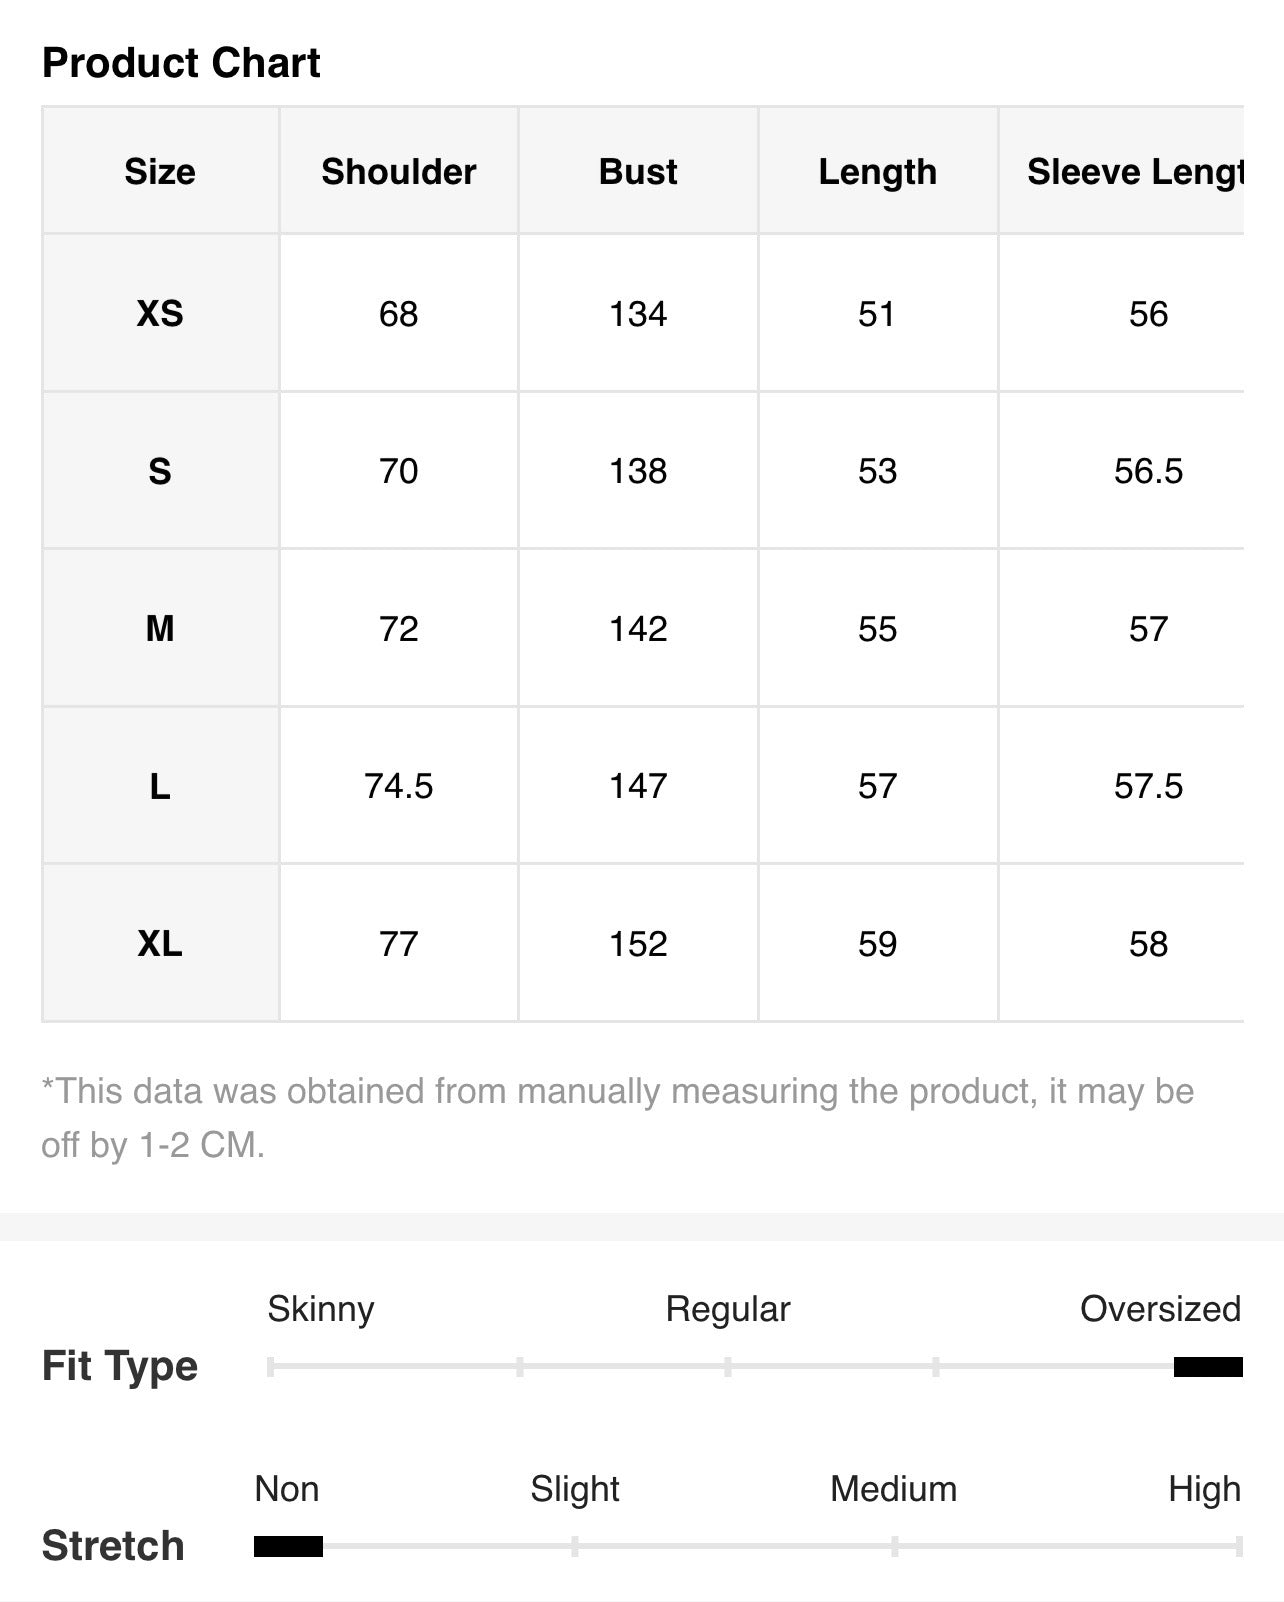Click the Medium stretch label
The image size is (1284, 1602).
(893, 1489)
